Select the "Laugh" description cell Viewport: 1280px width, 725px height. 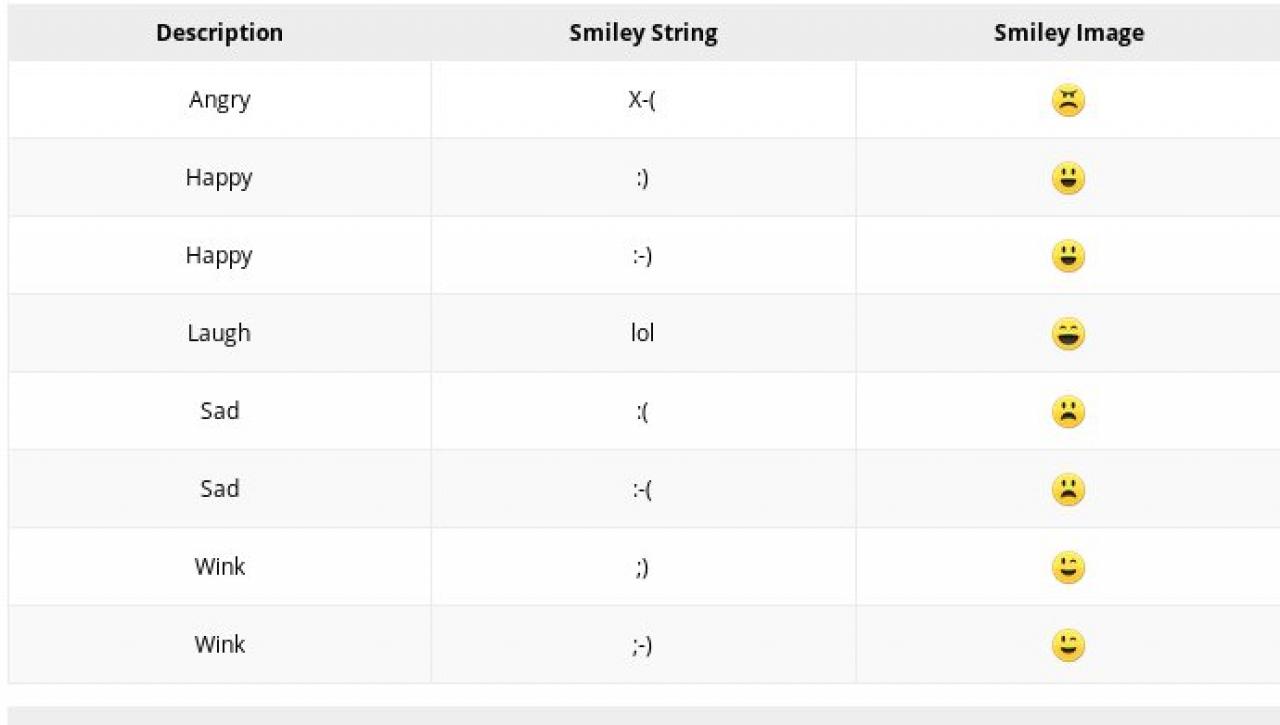point(219,333)
